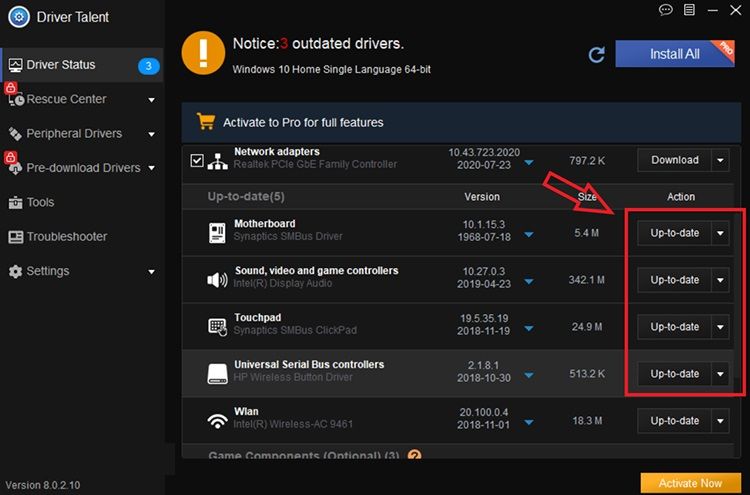Screen dimensions: 750x495
Task: Click the Peripheral Drivers plug icon
Action: (x=15, y=134)
